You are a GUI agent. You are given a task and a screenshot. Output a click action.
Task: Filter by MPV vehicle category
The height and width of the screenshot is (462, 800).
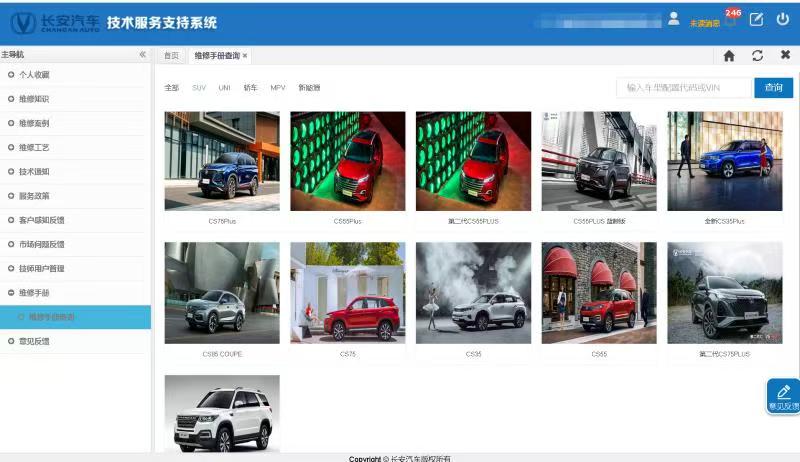(277, 88)
